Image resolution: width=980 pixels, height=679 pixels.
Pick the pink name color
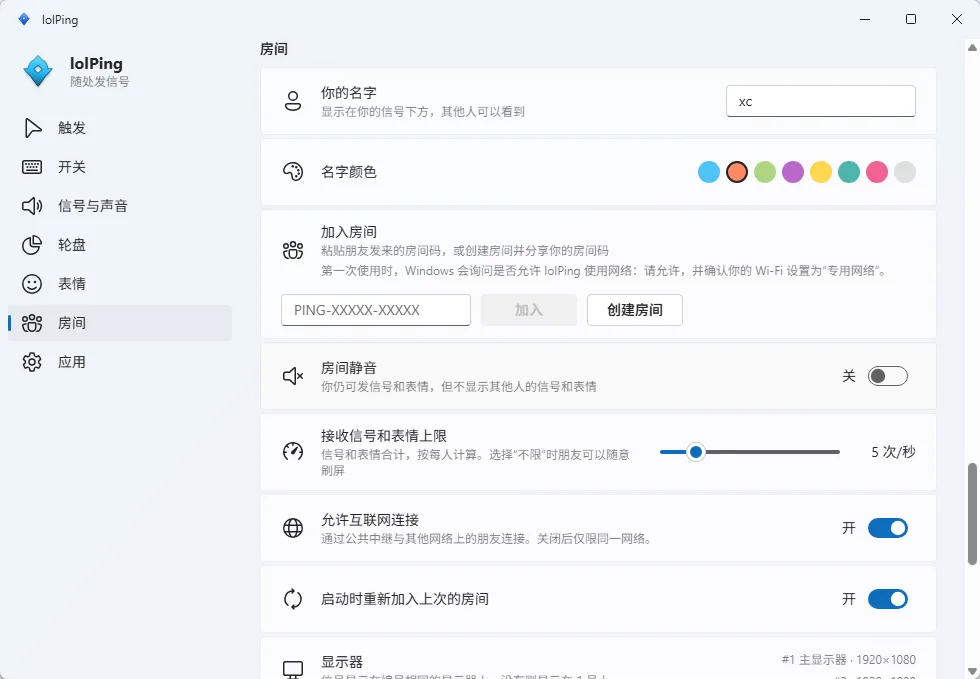click(877, 172)
